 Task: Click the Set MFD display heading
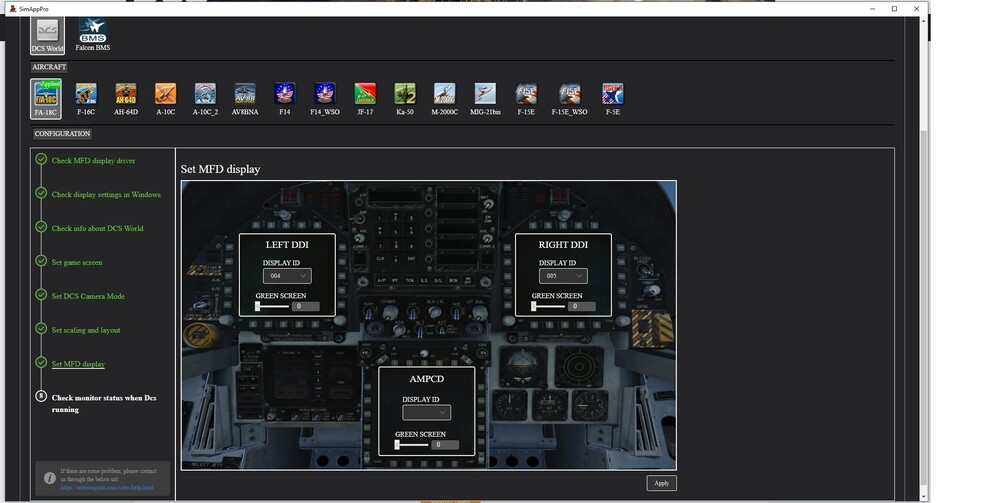pos(220,169)
